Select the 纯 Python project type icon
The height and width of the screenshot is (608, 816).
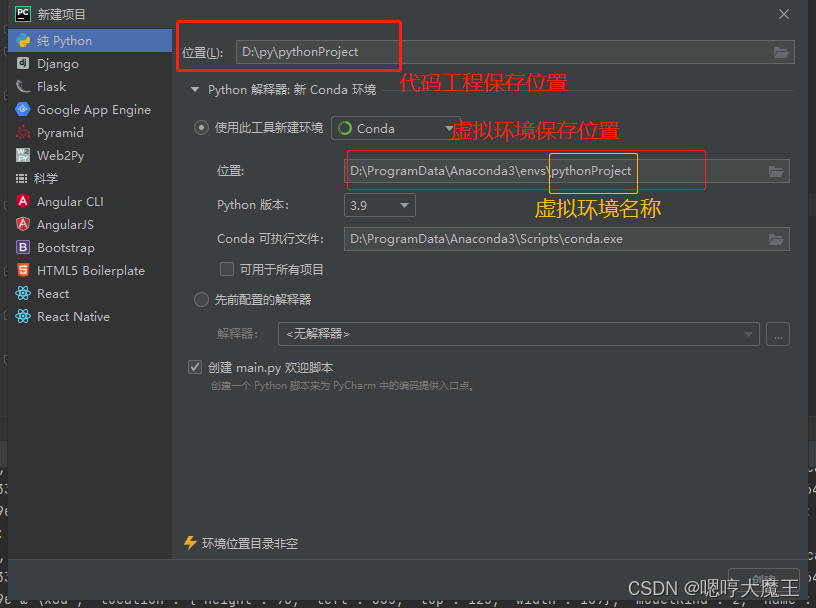[23, 41]
